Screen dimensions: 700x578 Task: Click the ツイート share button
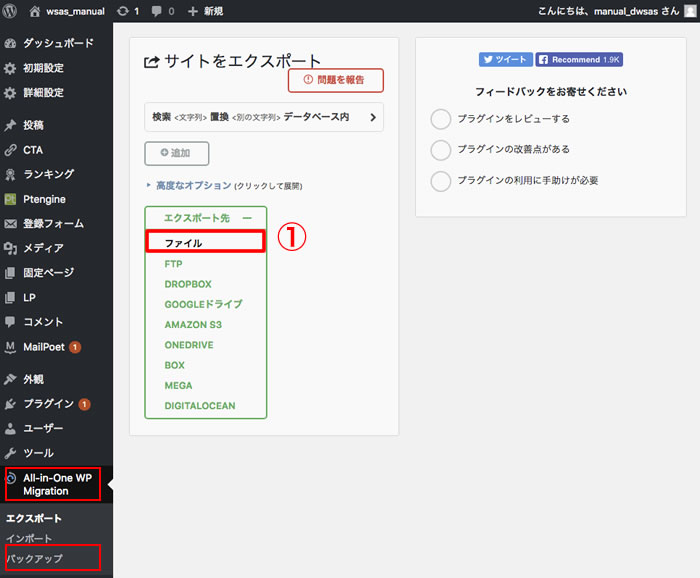point(505,60)
